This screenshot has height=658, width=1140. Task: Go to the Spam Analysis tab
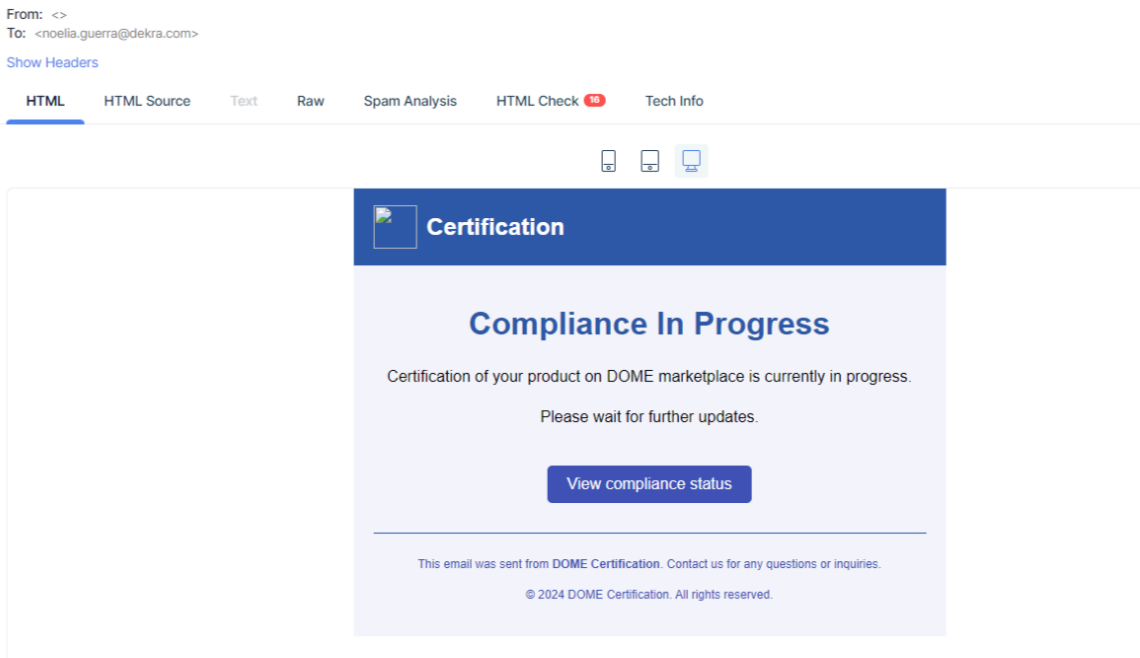coord(410,101)
